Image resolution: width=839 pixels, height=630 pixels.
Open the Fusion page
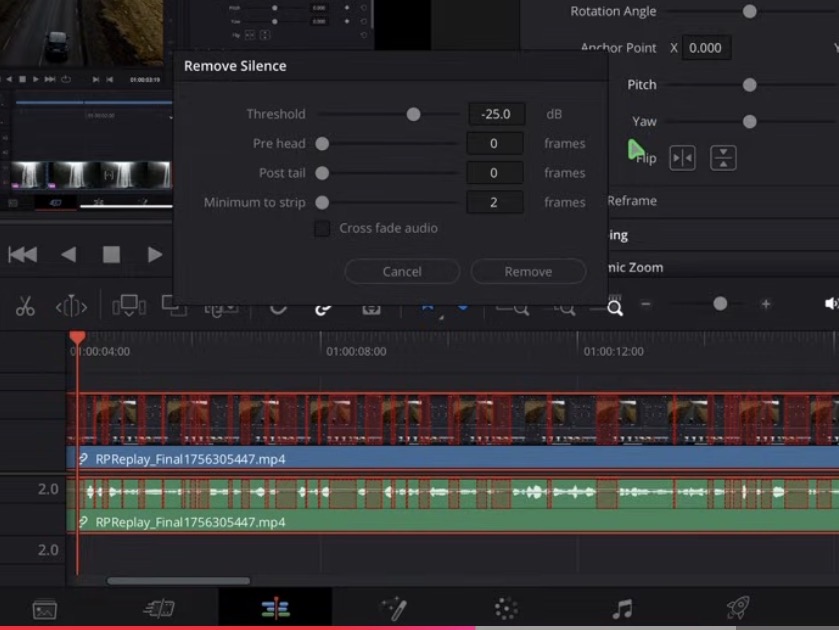pyautogui.click(x=395, y=609)
